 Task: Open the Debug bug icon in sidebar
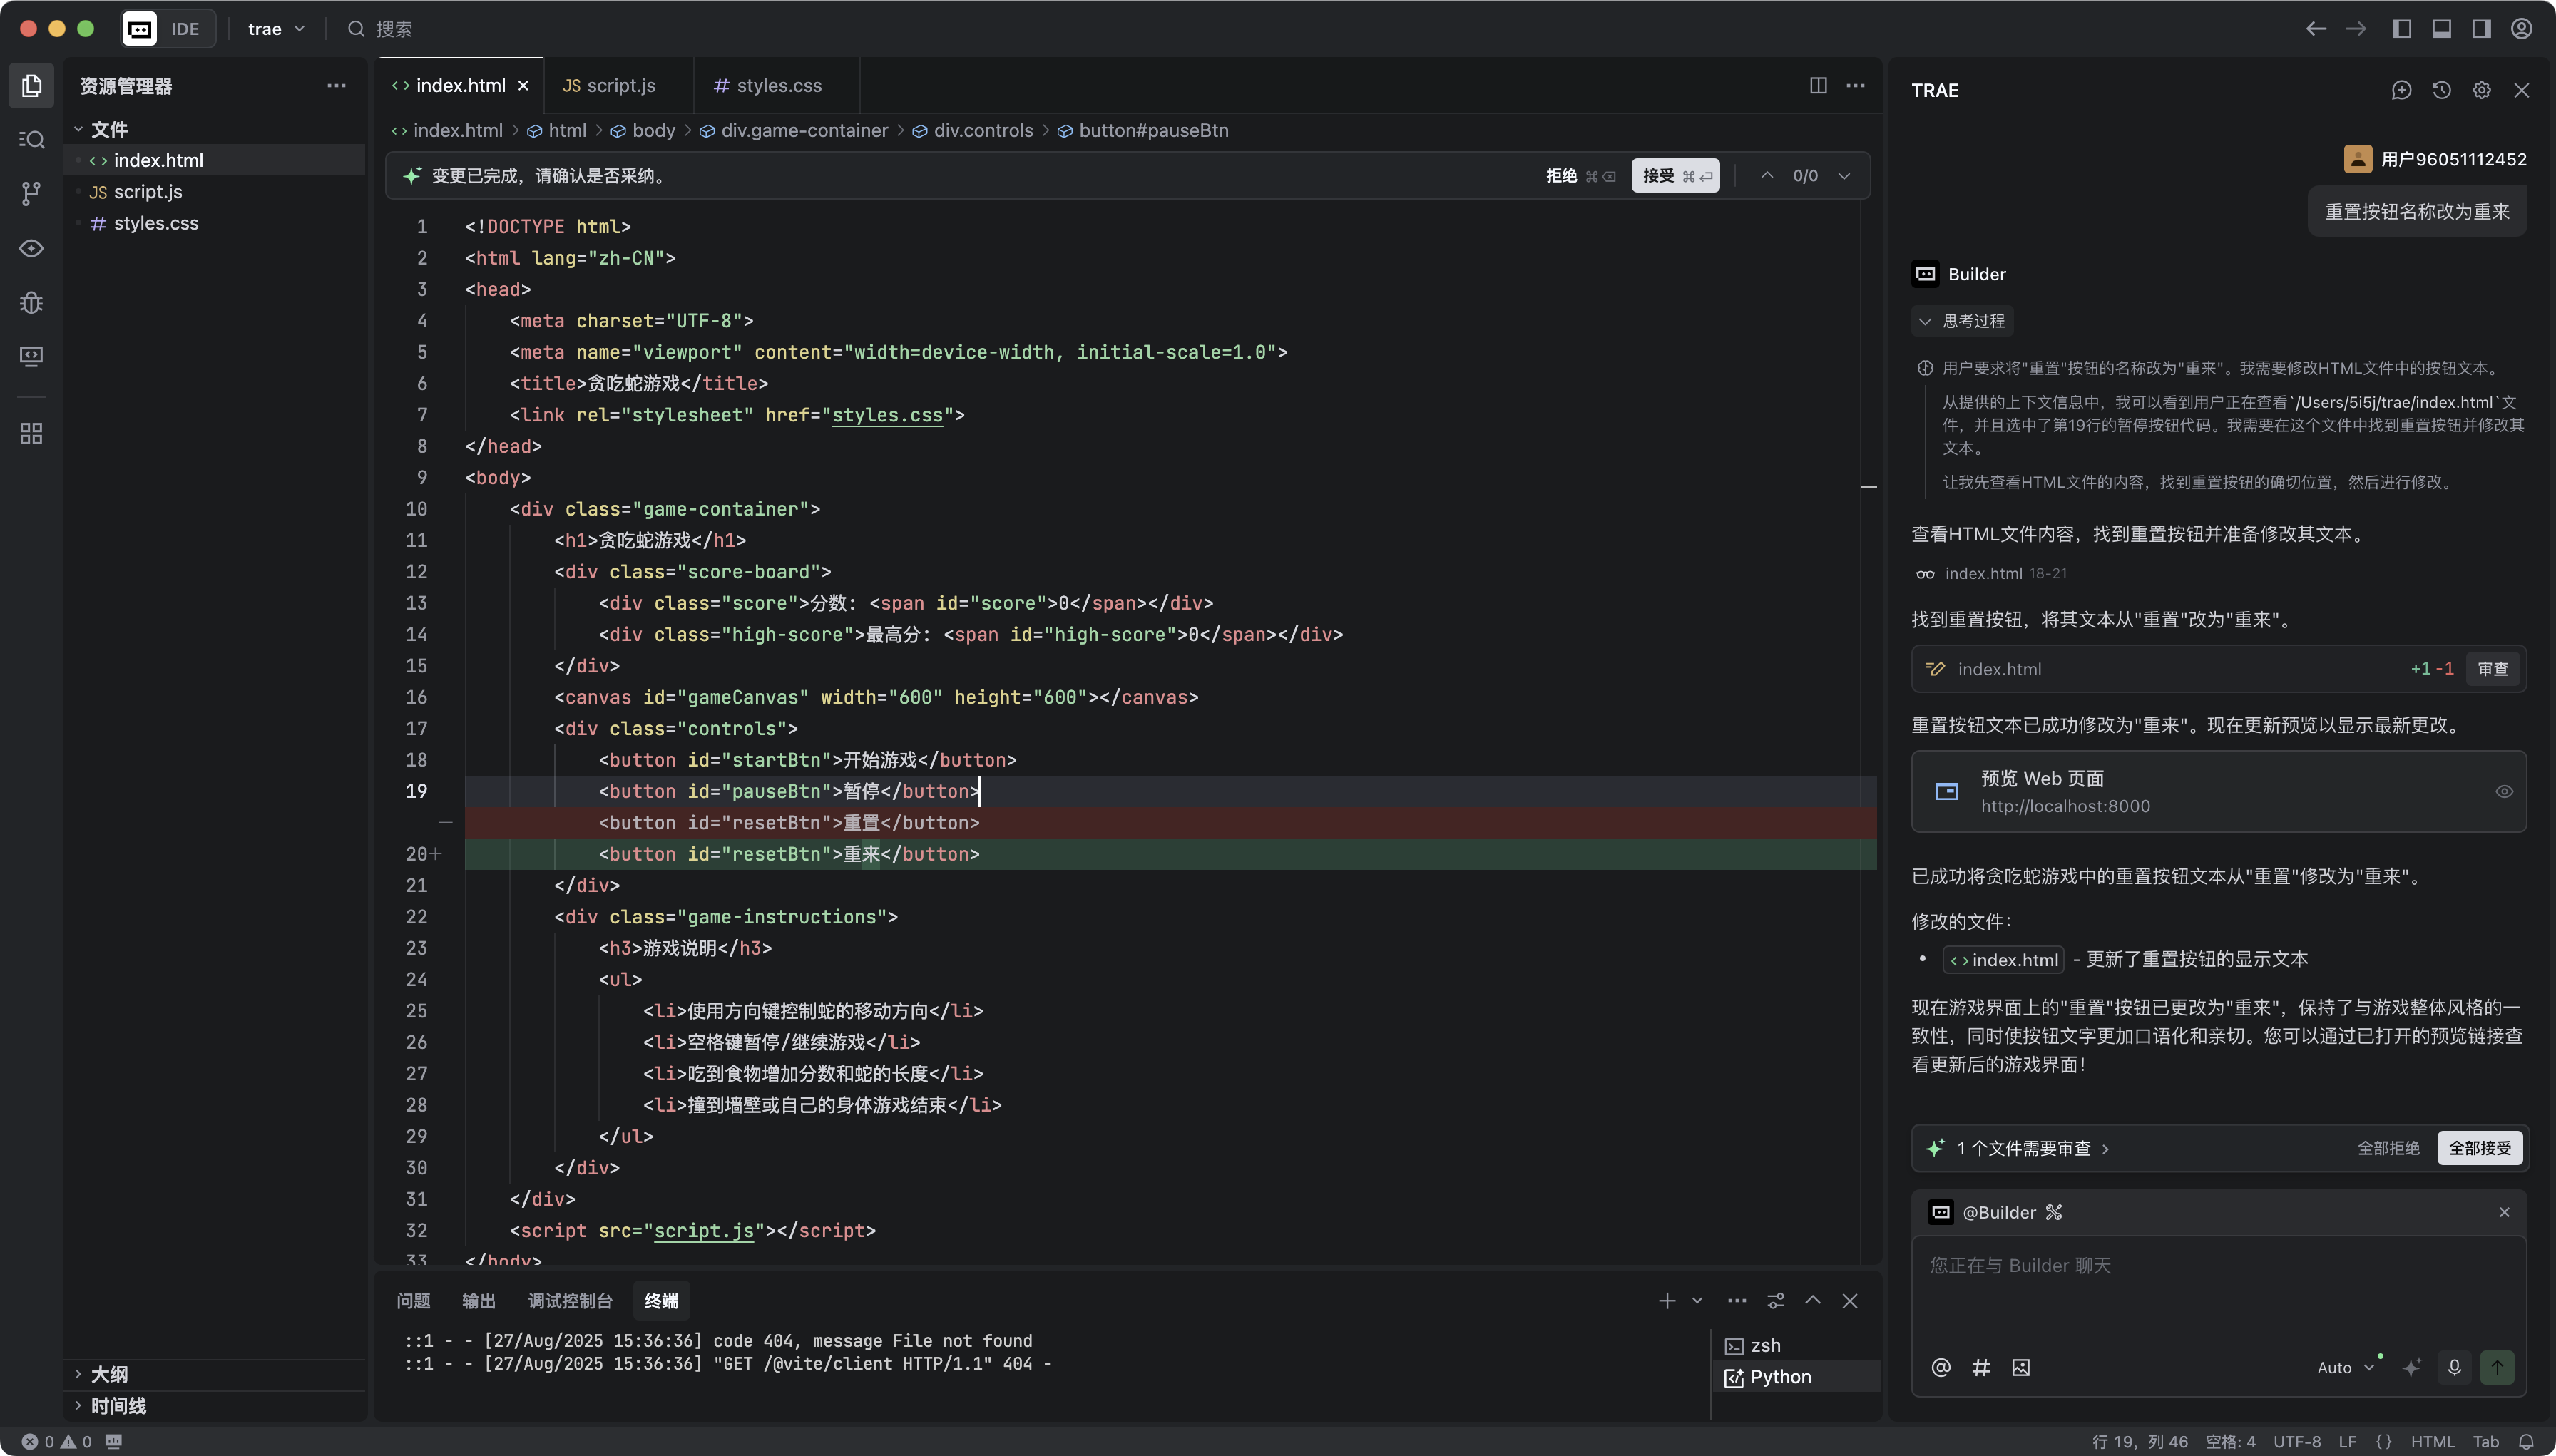click(x=31, y=302)
